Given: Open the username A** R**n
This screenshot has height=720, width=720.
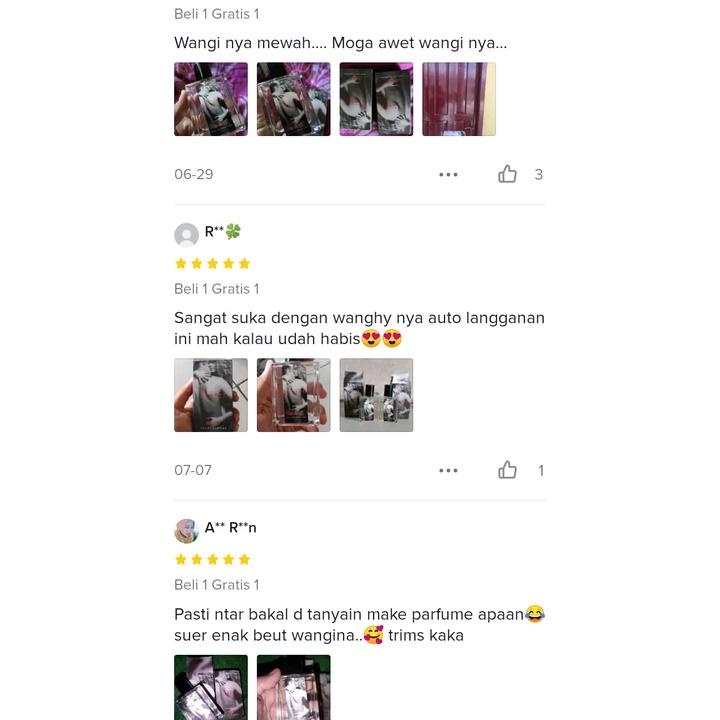Looking at the screenshot, I should 231,528.
